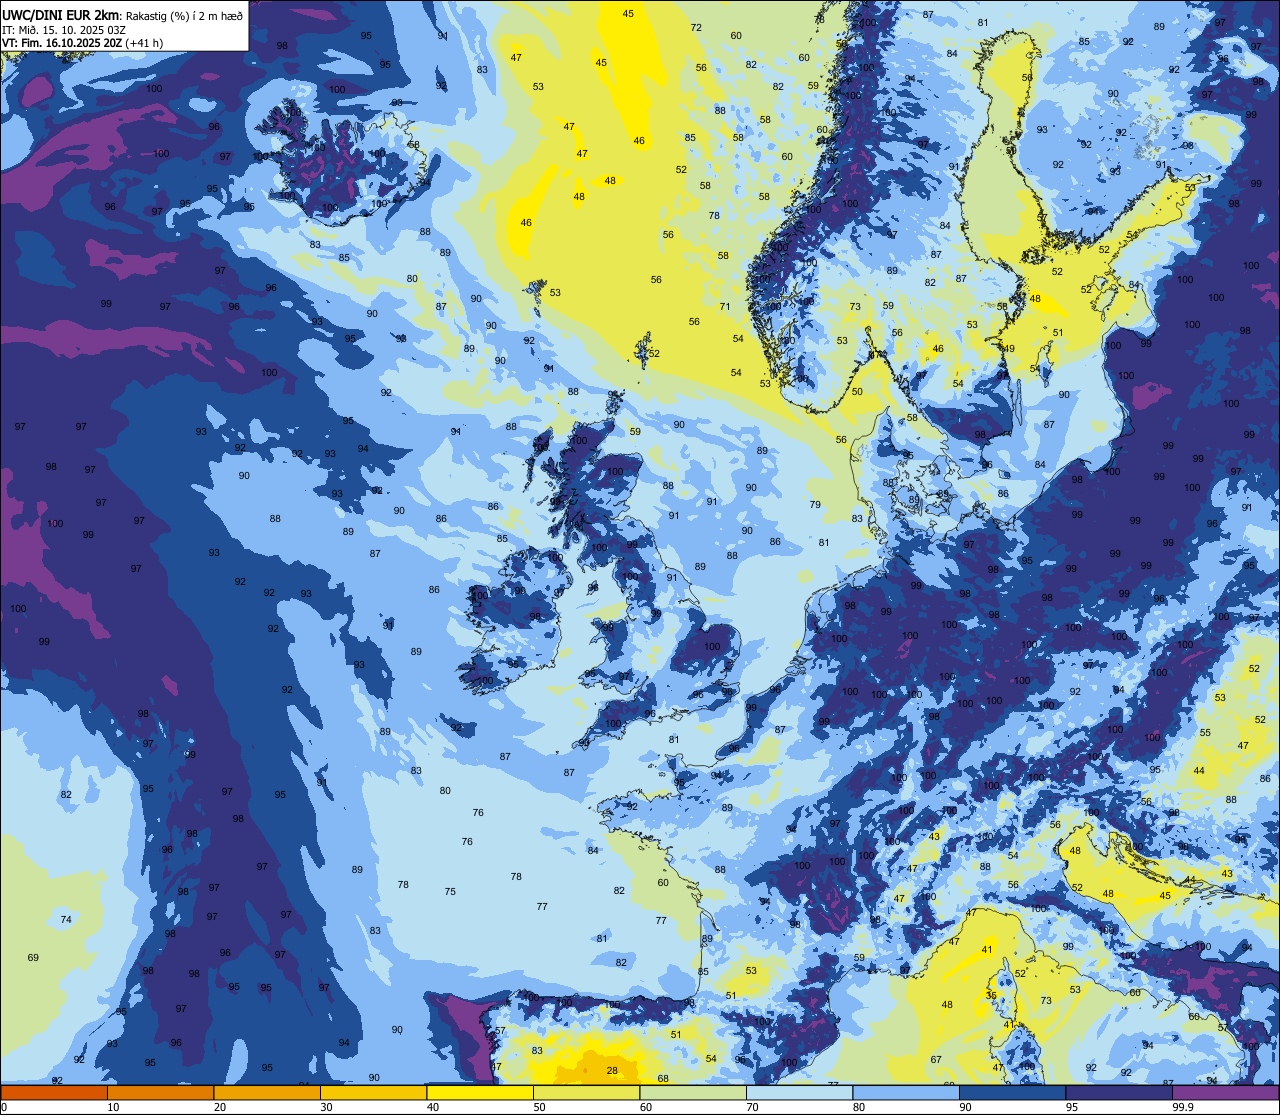Select the bright yellow 40–50 legend band
1280x1115 pixels.
coord(480,1092)
